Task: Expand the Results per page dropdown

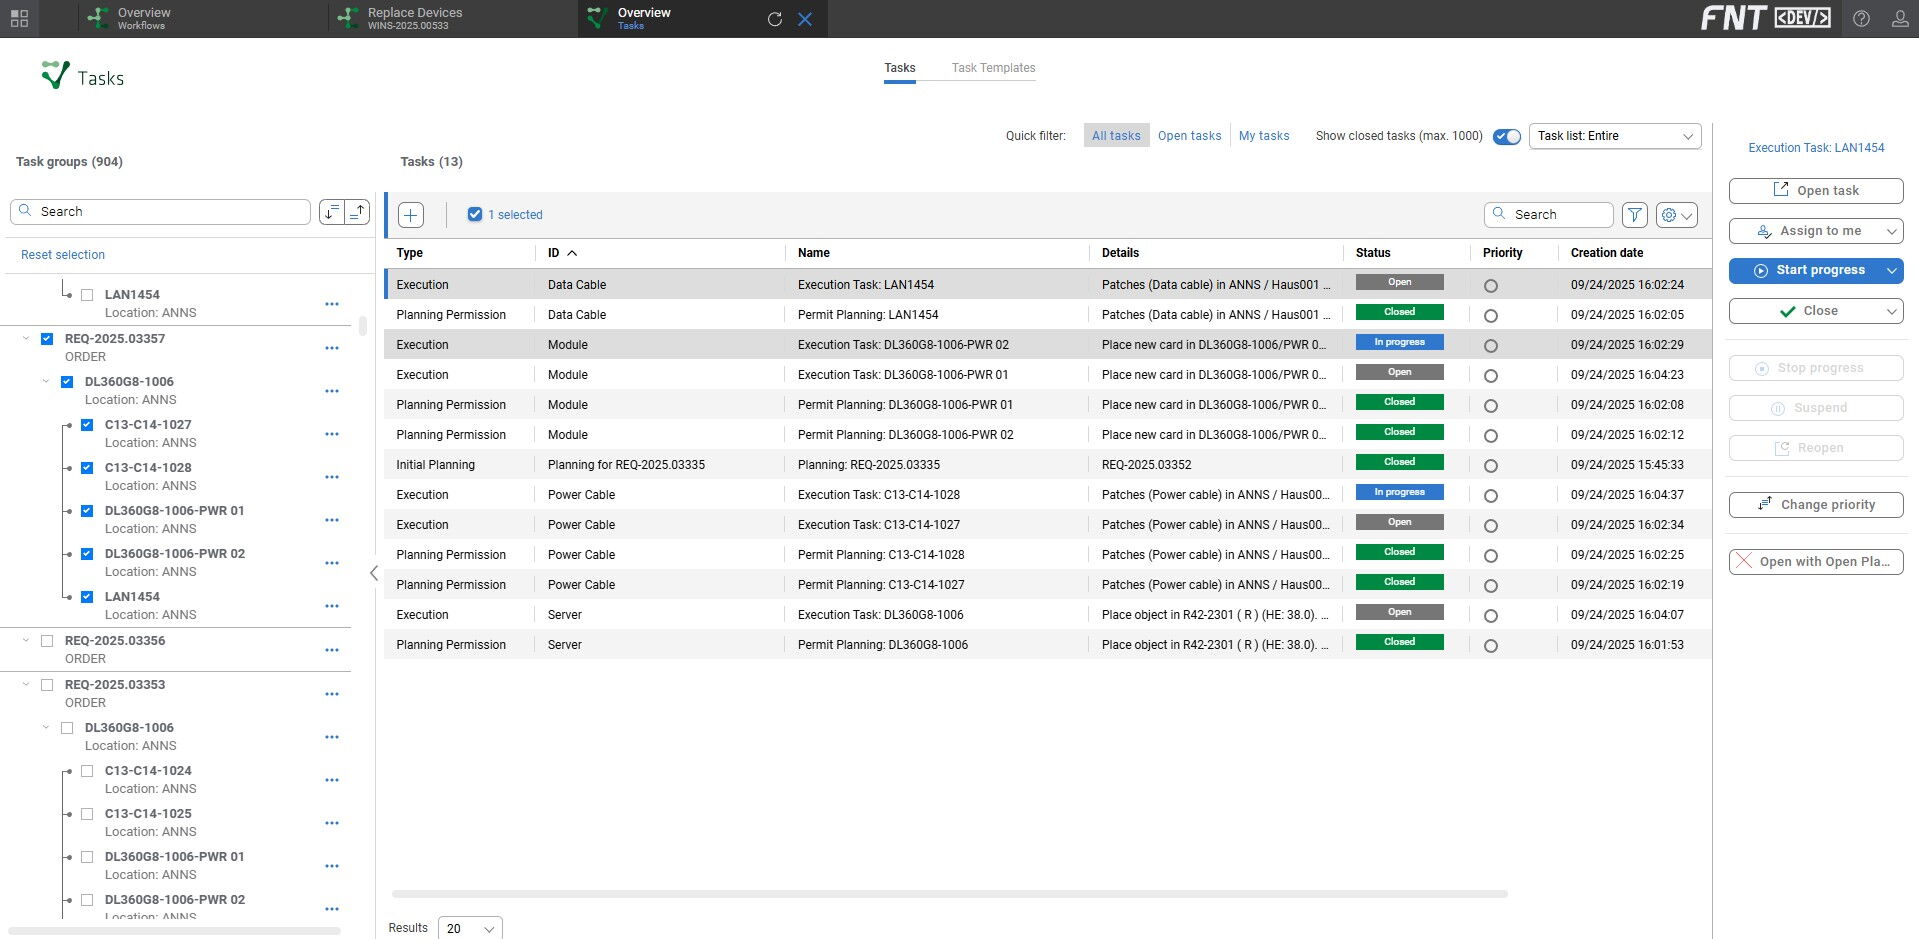Action: (x=471, y=928)
